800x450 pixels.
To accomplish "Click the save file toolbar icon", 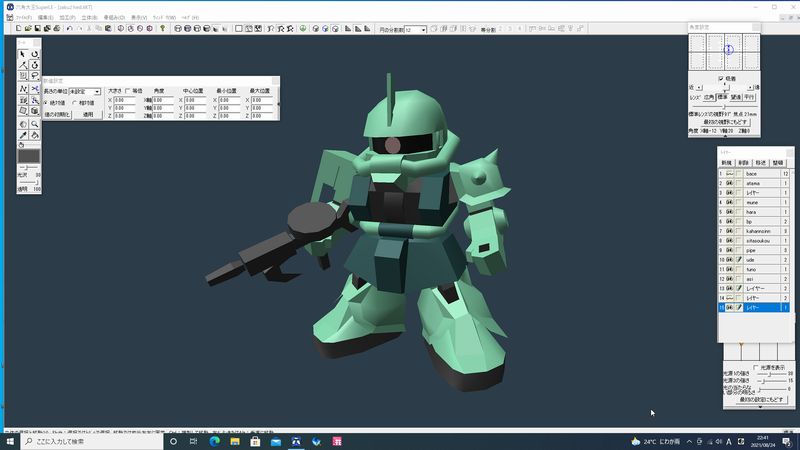I will click(x=38, y=29).
